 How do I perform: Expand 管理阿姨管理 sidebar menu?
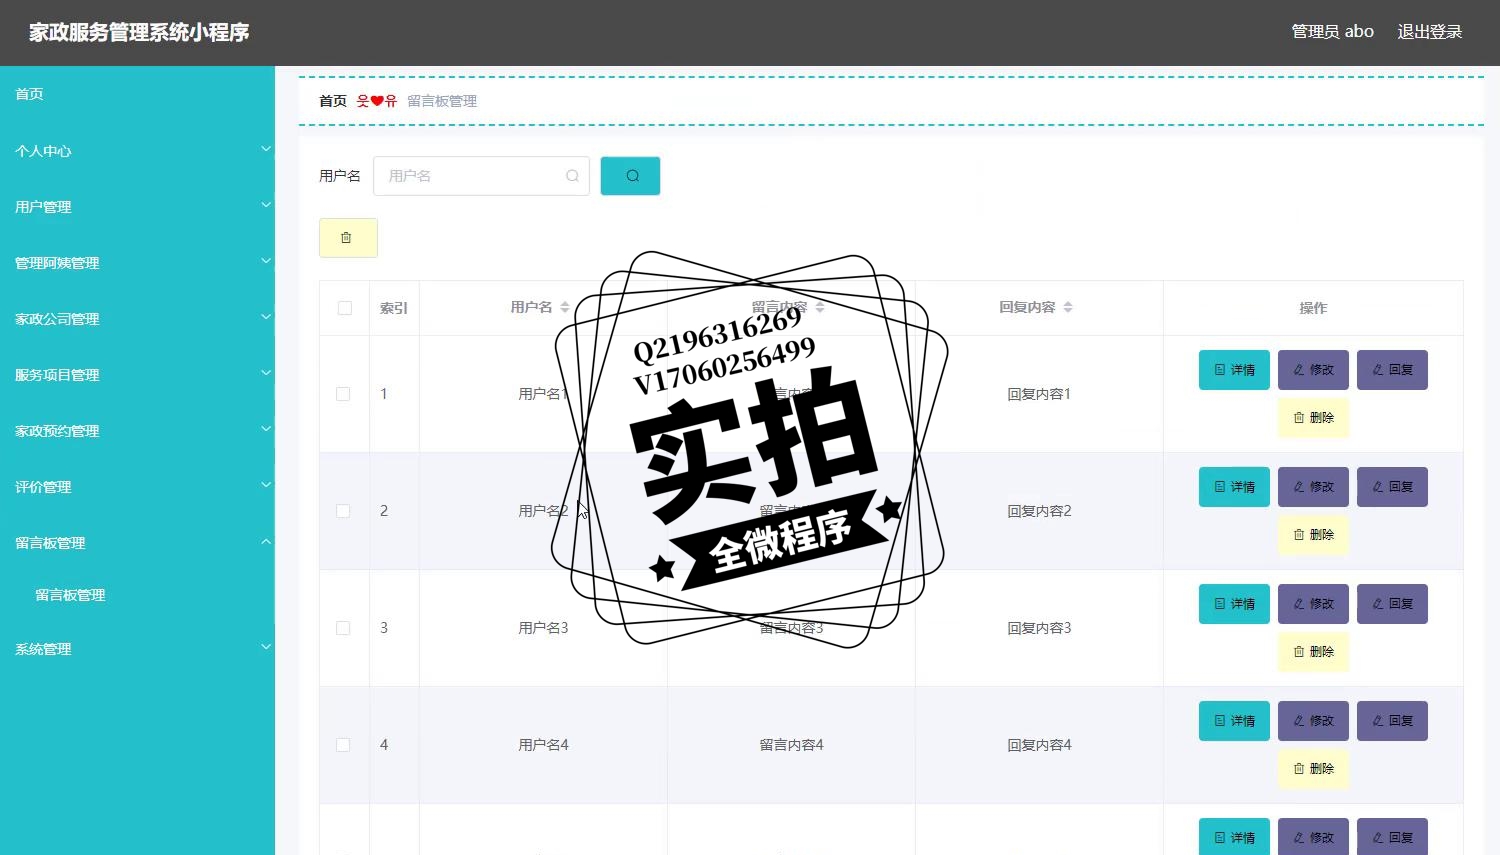(137, 263)
